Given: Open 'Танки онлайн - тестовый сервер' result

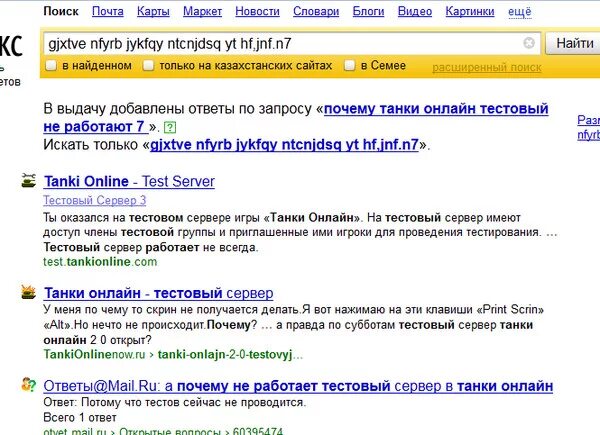Looking at the screenshot, I should coord(158,293).
